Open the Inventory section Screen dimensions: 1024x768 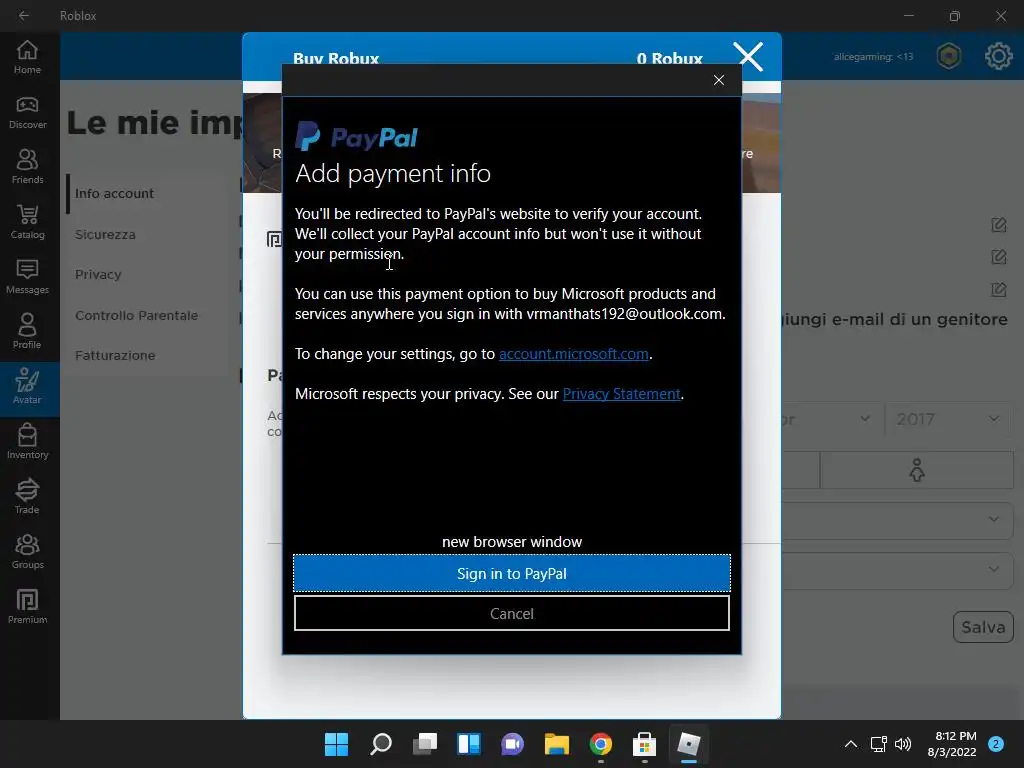[27, 441]
